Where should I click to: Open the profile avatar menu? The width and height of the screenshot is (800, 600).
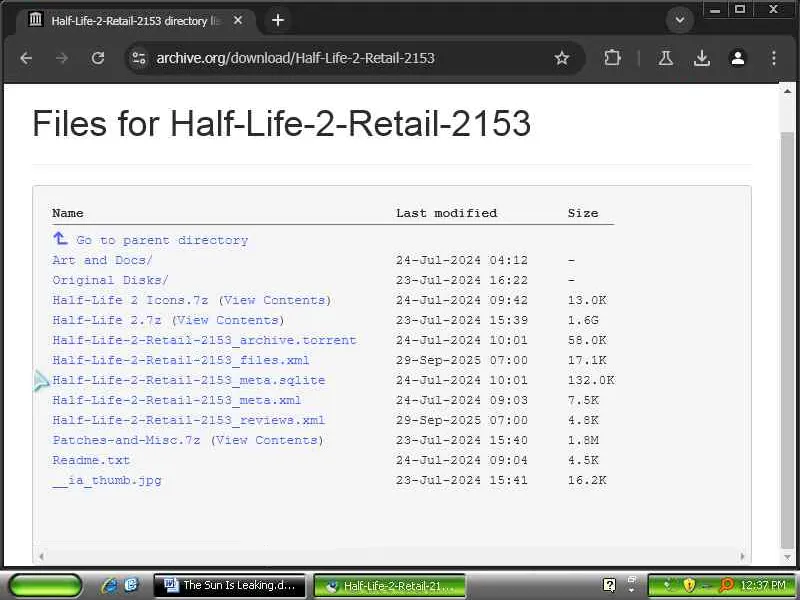738,58
